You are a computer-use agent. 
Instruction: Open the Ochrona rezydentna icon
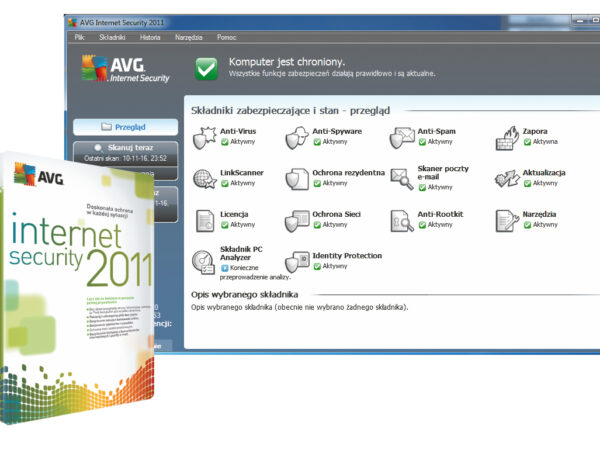[297, 178]
